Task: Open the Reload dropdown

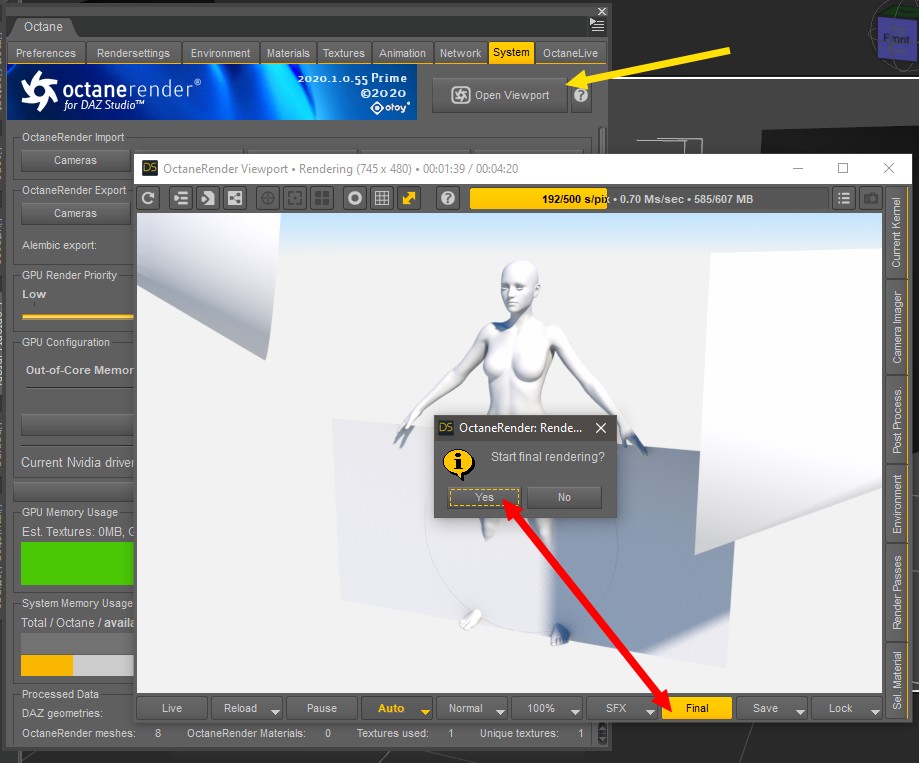Action: coord(275,711)
